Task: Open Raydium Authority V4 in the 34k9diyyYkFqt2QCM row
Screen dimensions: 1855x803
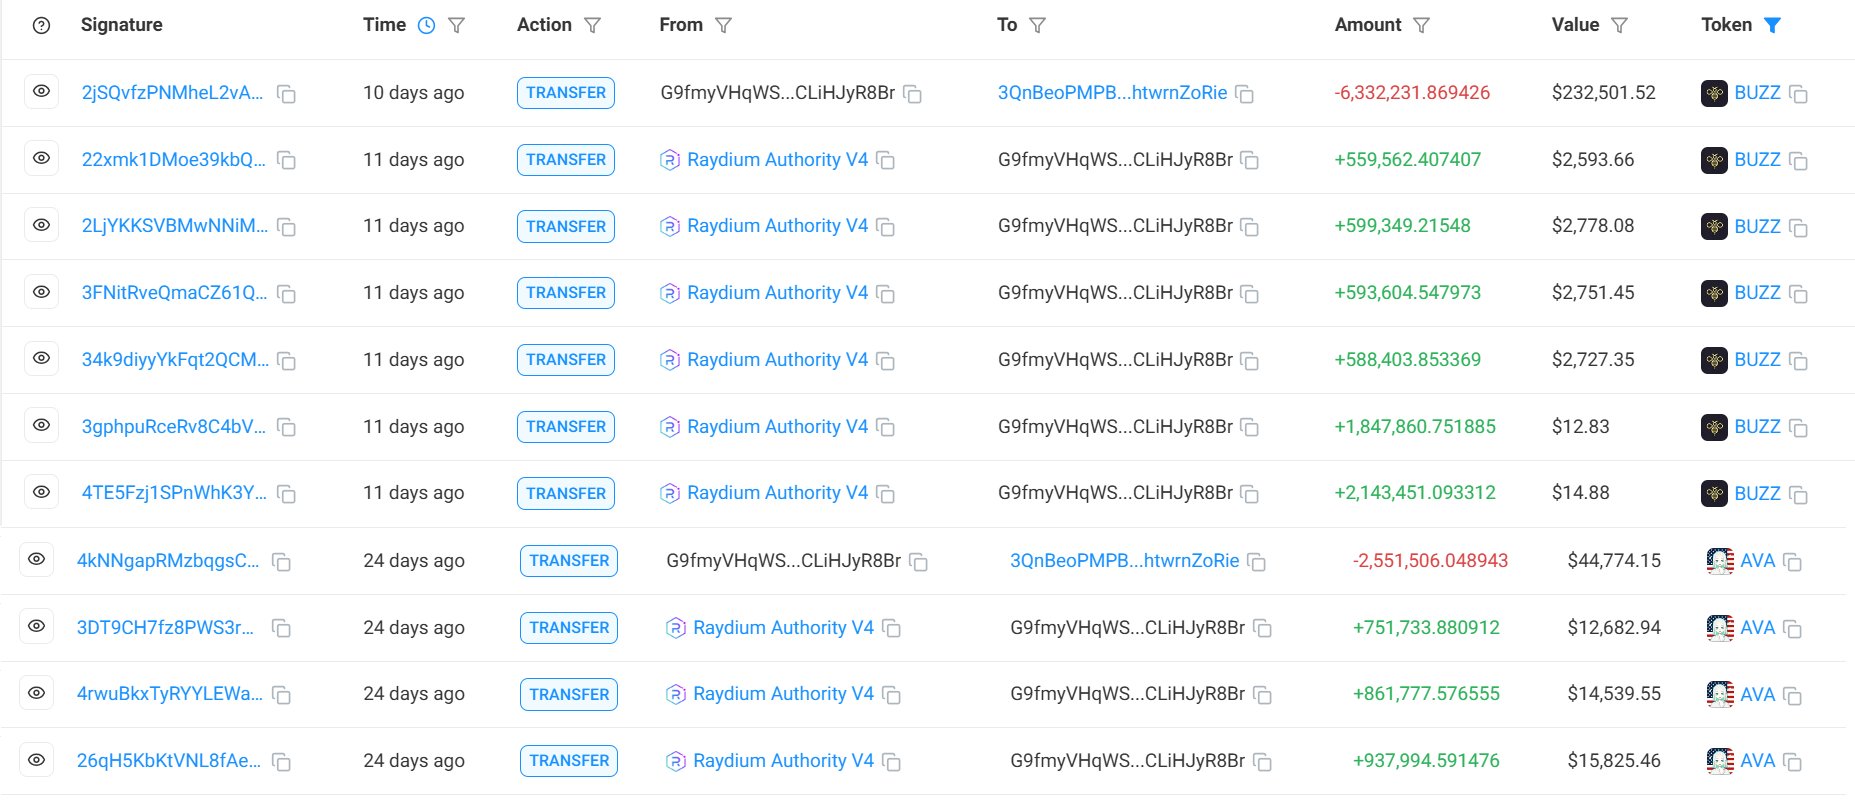Action: 777,360
